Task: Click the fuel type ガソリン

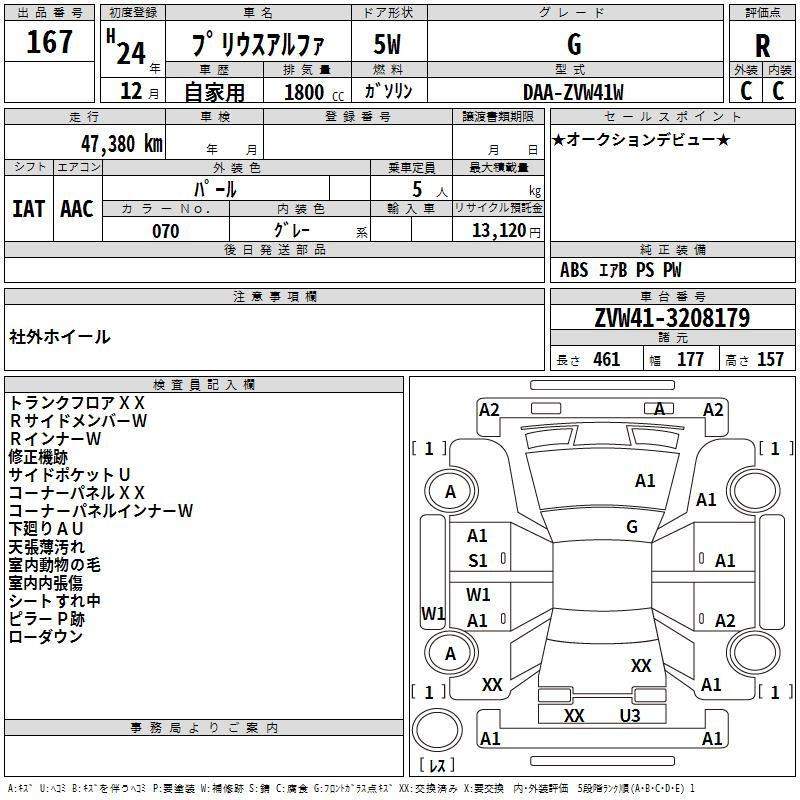Action: pos(388,91)
